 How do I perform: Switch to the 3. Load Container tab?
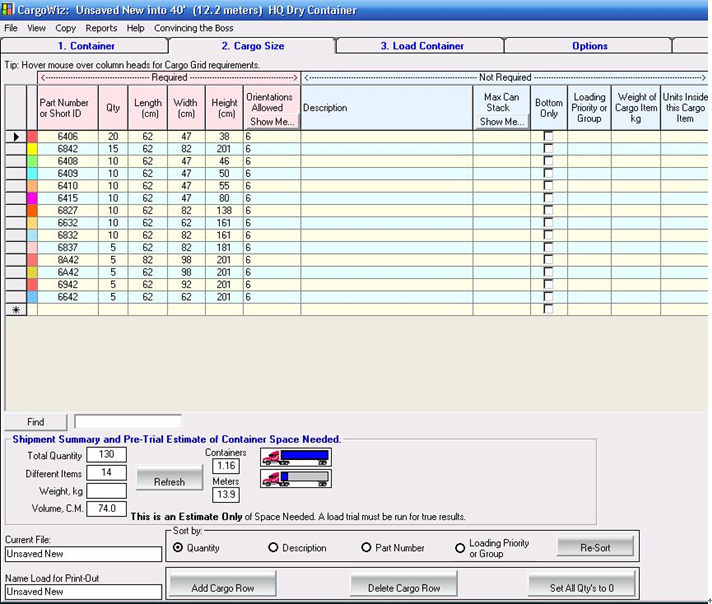421,46
